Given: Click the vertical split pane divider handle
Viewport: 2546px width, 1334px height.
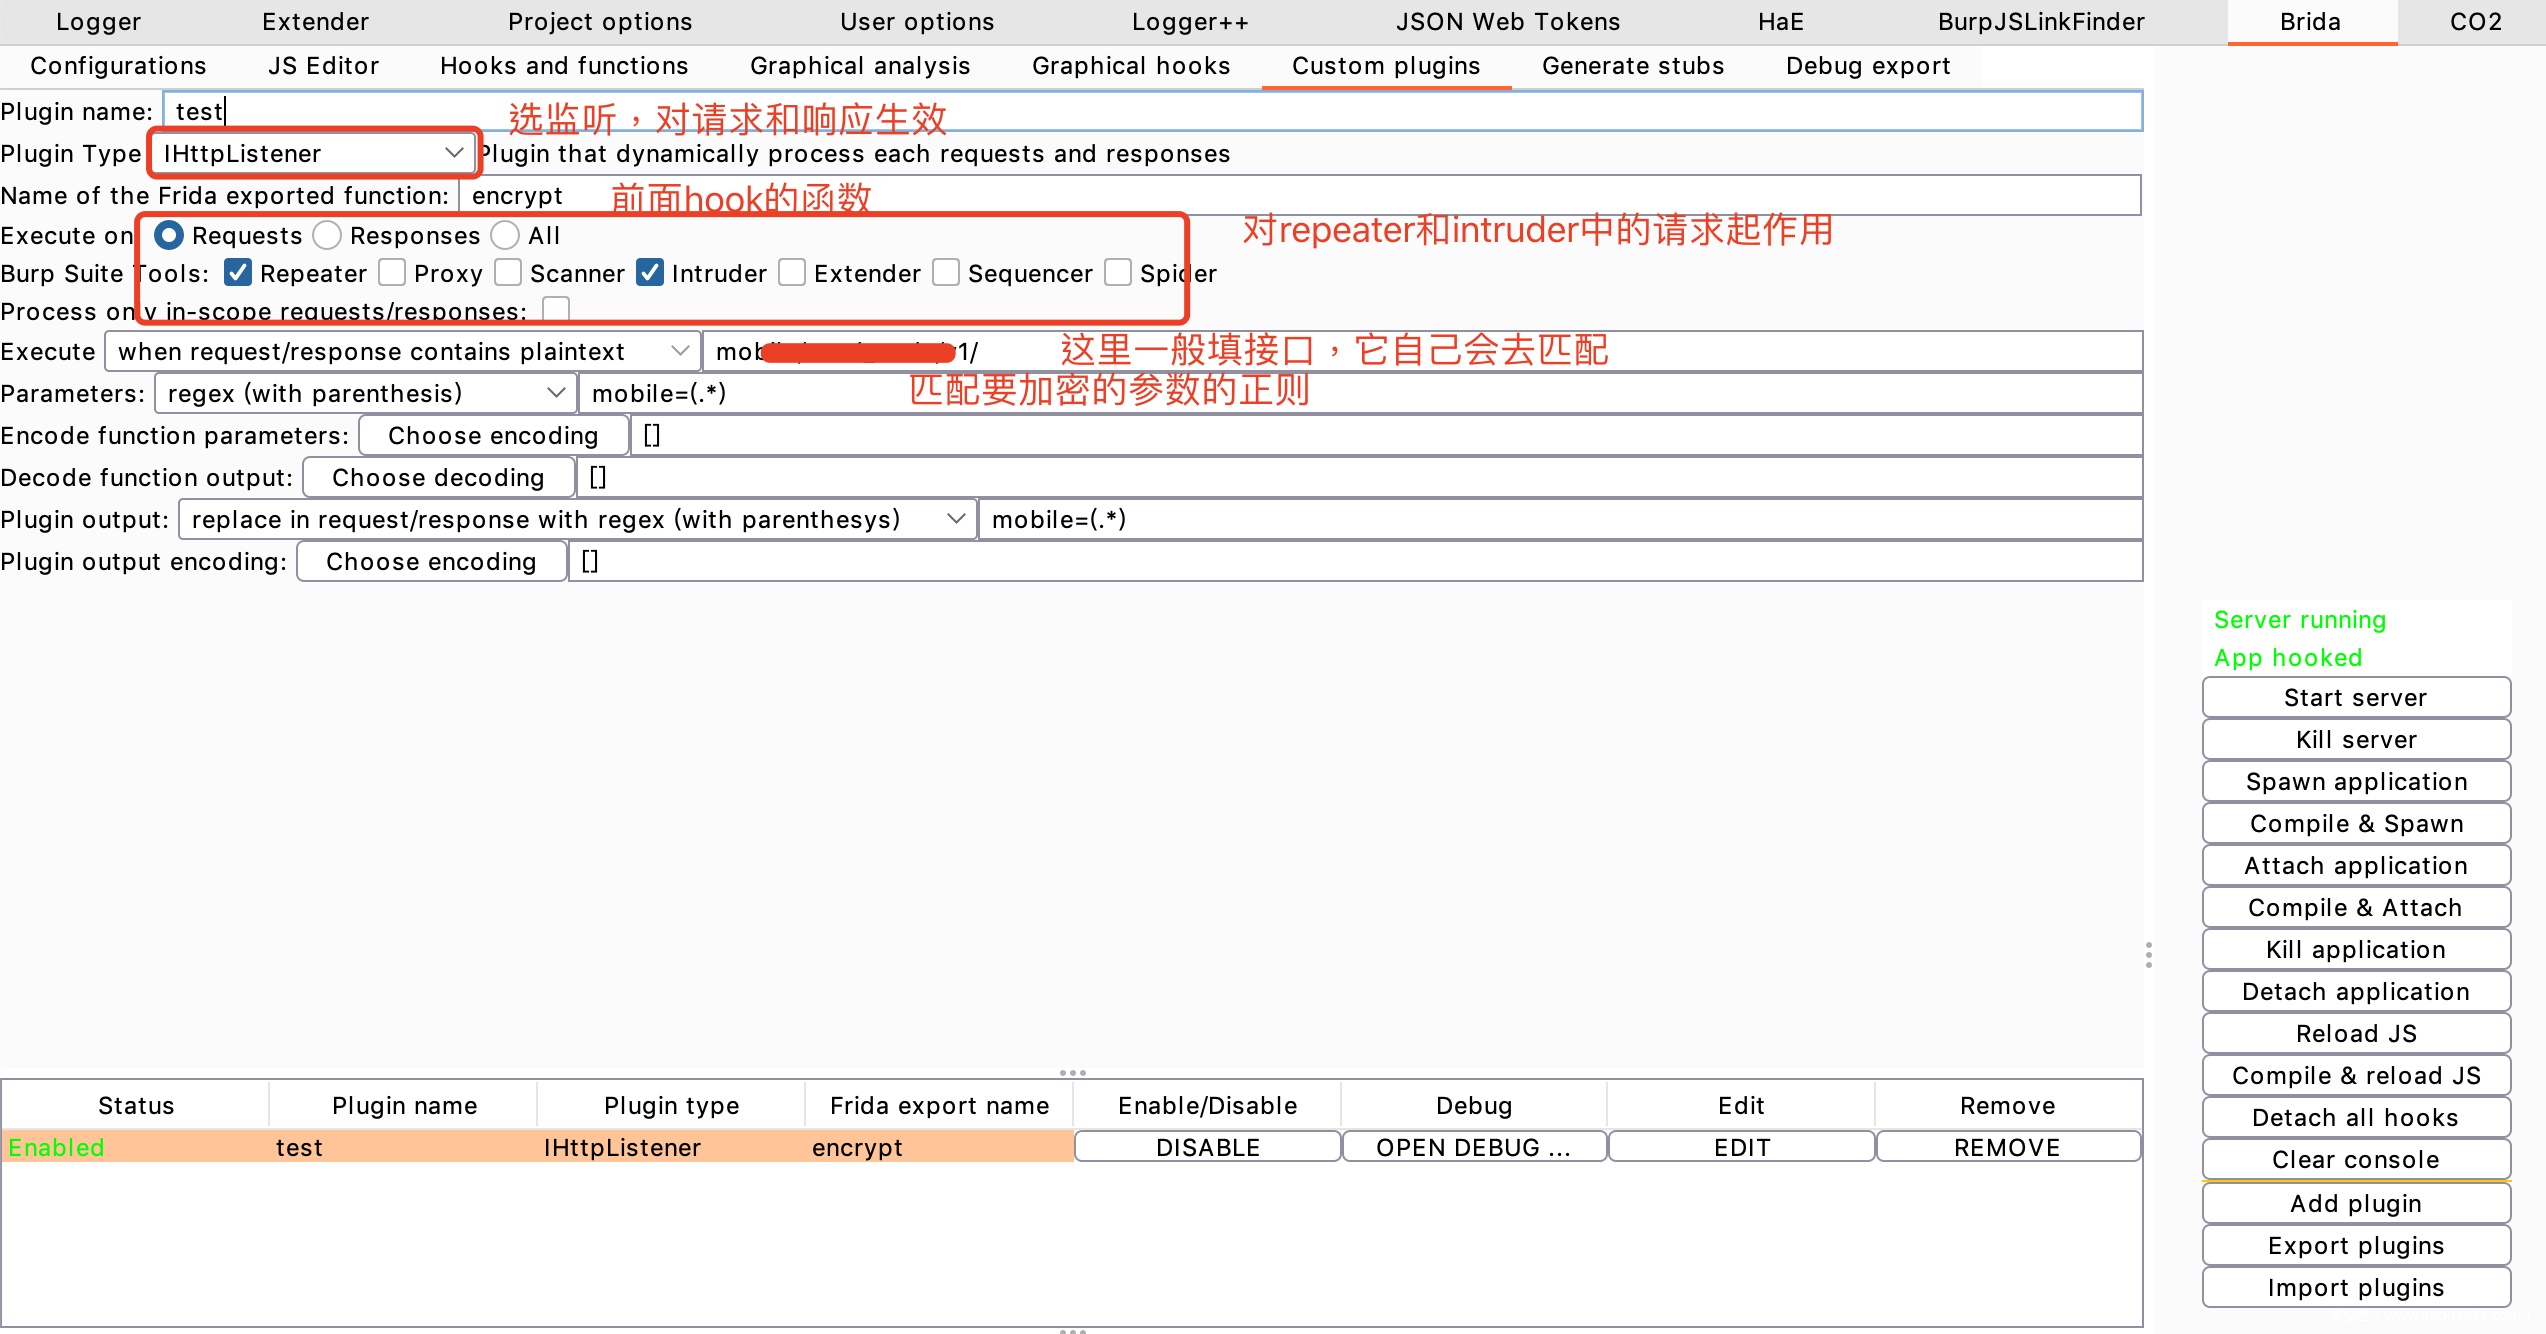Looking at the screenshot, I should click(2148, 954).
